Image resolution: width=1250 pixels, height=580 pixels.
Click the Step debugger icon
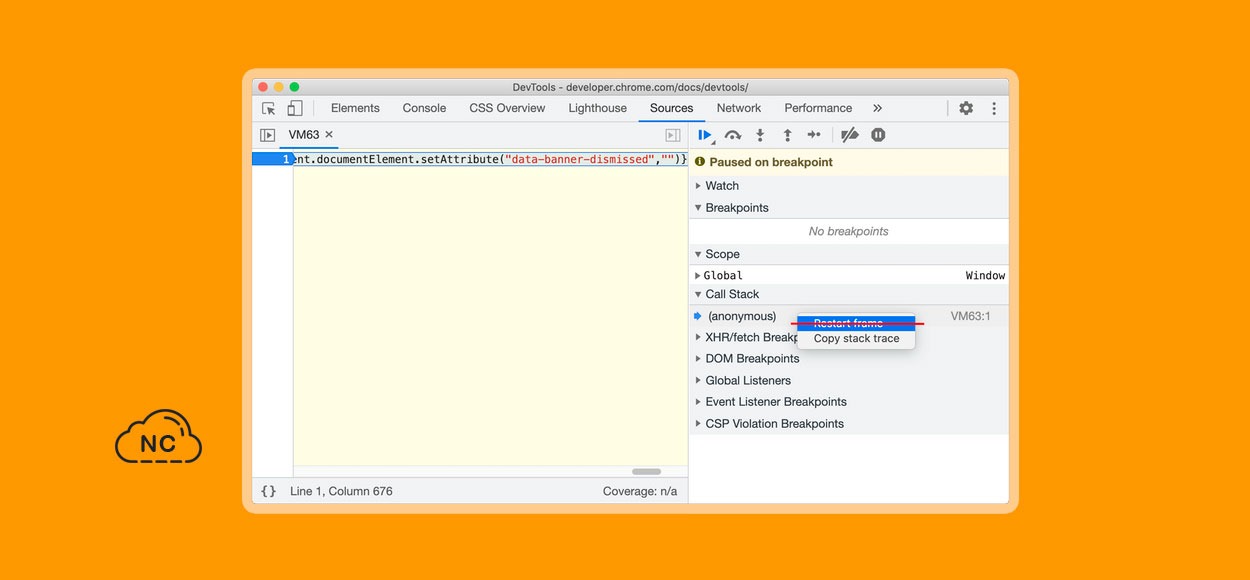(x=814, y=135)
